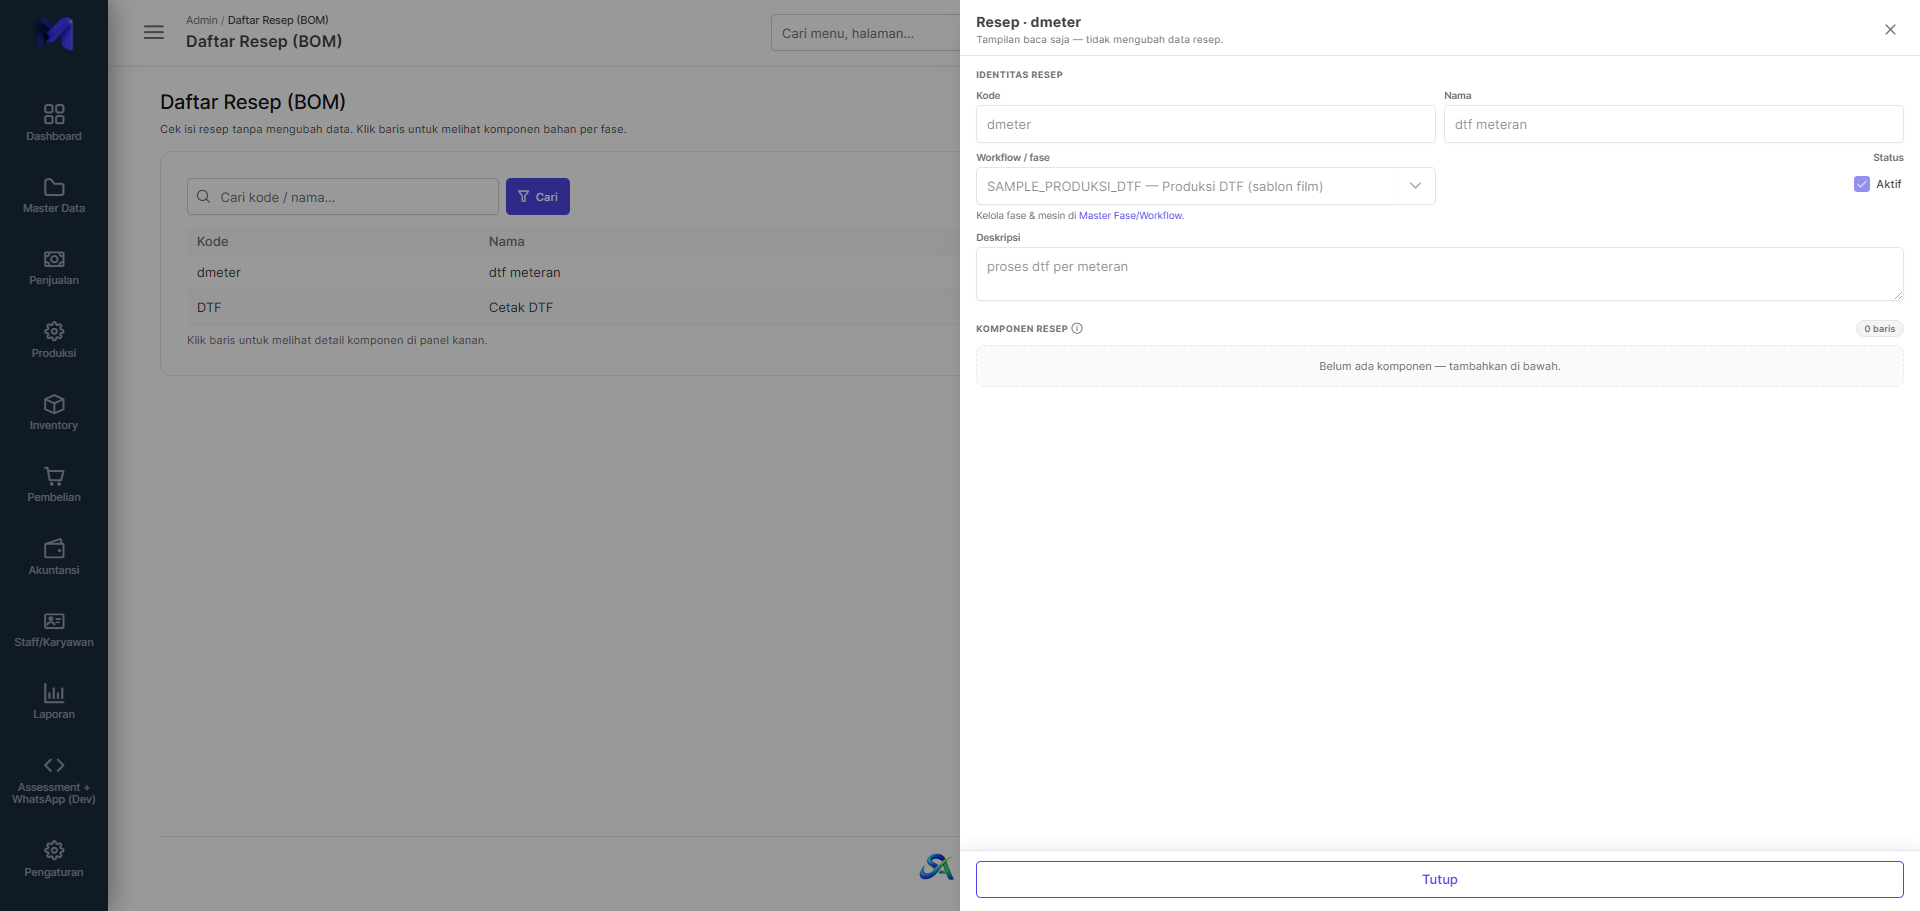Click the info icon beside Komponen Resep
Viewport: 1920px width, 911px height.
[1077, 328]
